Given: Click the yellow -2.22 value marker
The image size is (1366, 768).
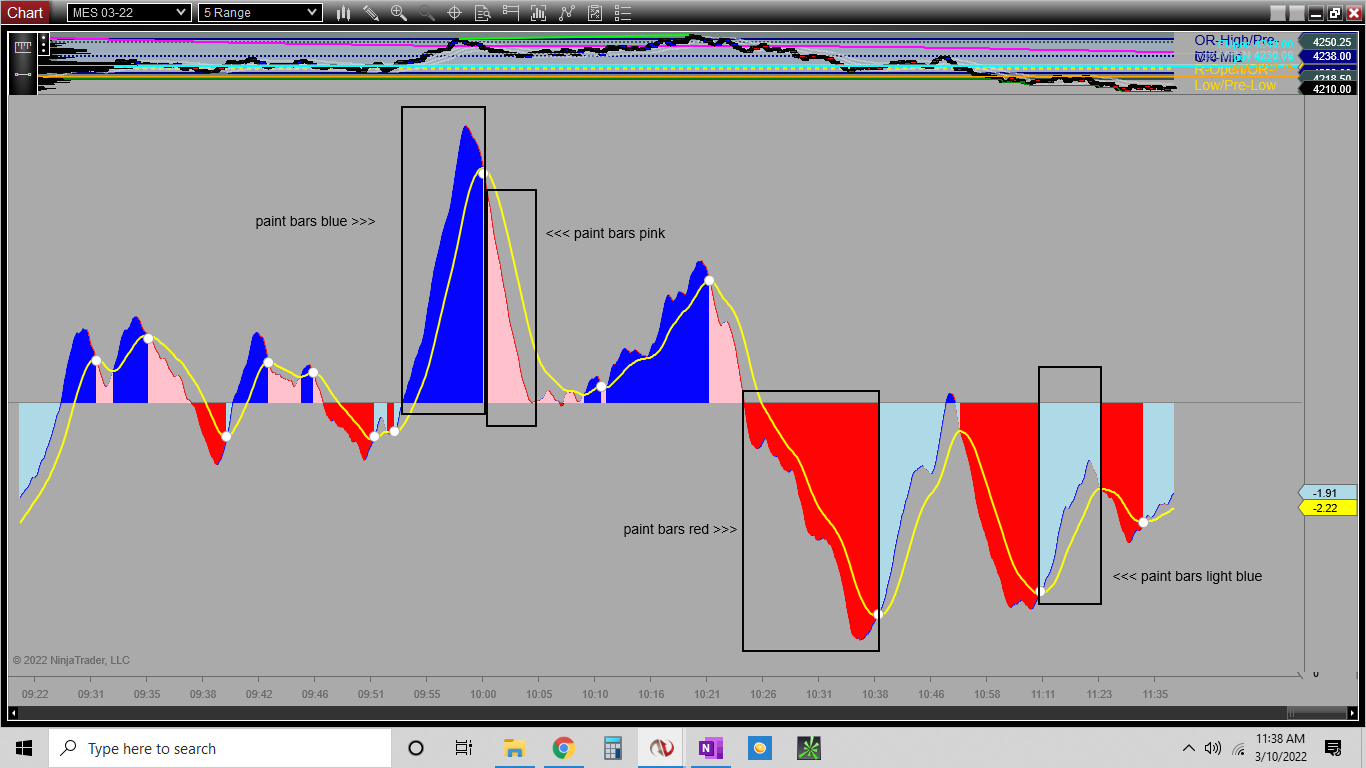Looking at the screenshot, I should pos(1325,508).
